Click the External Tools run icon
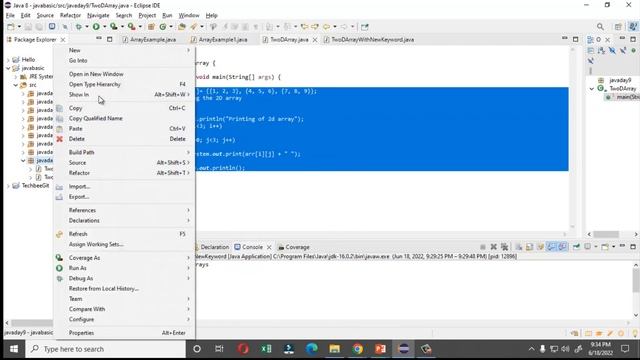The image size is (640, 360). click(x=131, y=27)
